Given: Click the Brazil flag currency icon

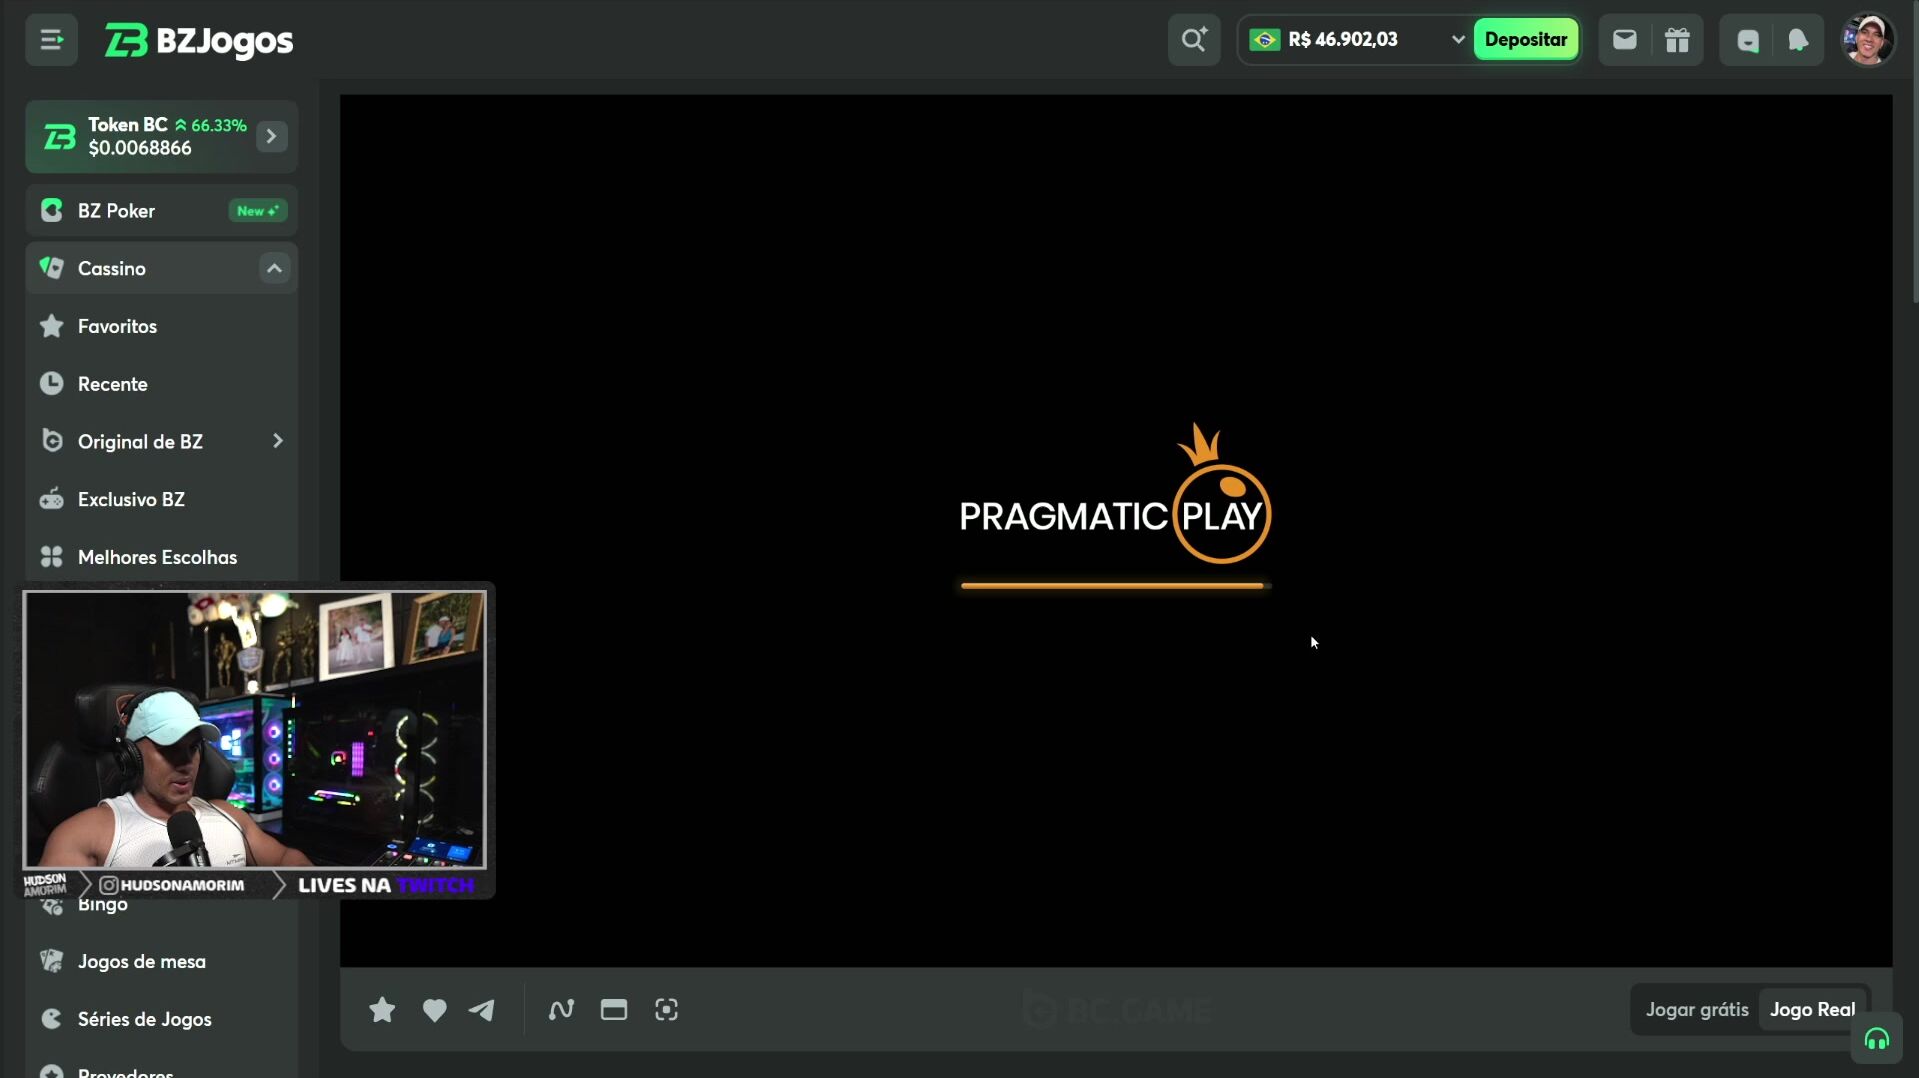Looking at the screenshot, I should pyautogui.click(x=1265, y=40).
